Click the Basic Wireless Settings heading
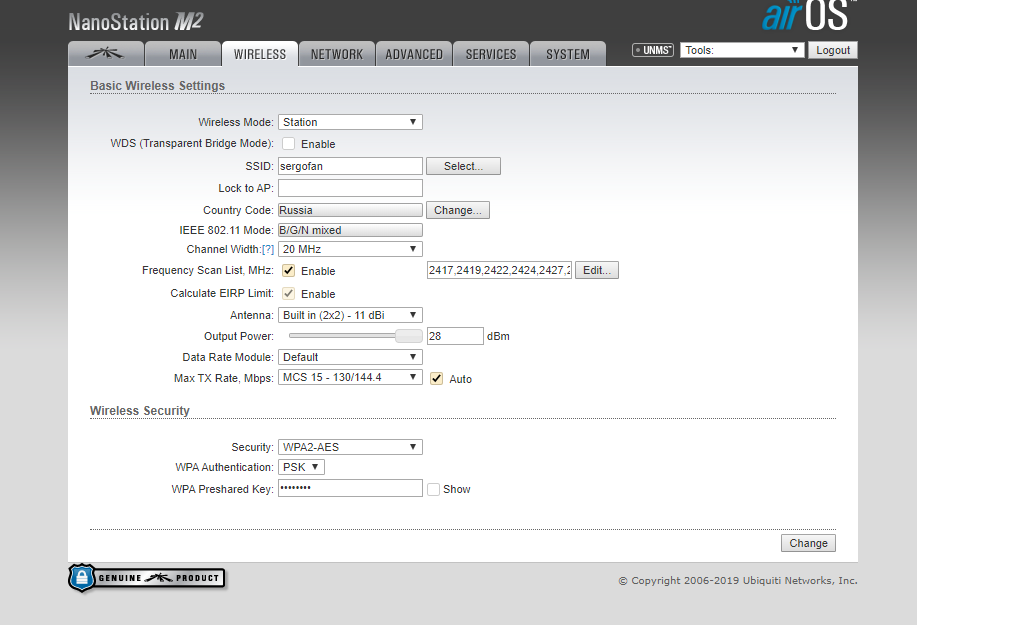The width and height of the screenshot is (1025, 625). [158, 86]
